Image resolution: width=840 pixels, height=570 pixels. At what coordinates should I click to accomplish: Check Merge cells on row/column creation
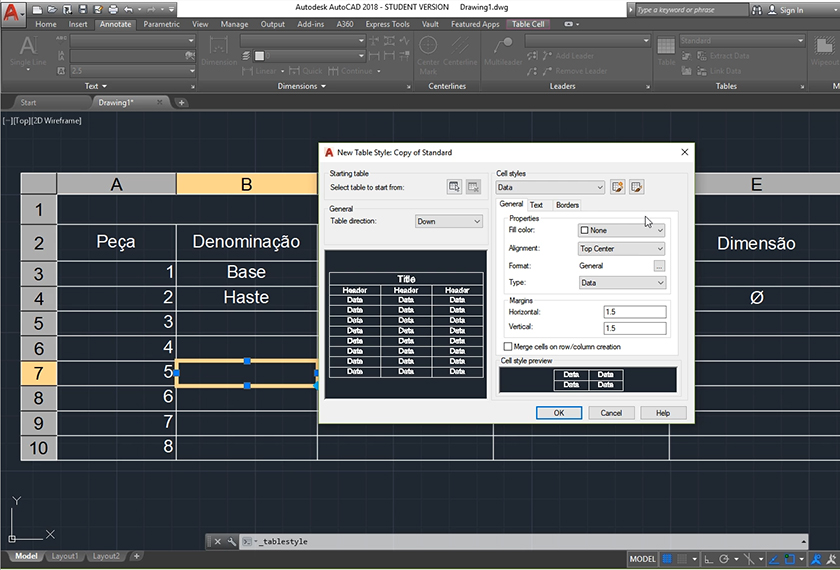pyautogui.click(x=508, y=347)
